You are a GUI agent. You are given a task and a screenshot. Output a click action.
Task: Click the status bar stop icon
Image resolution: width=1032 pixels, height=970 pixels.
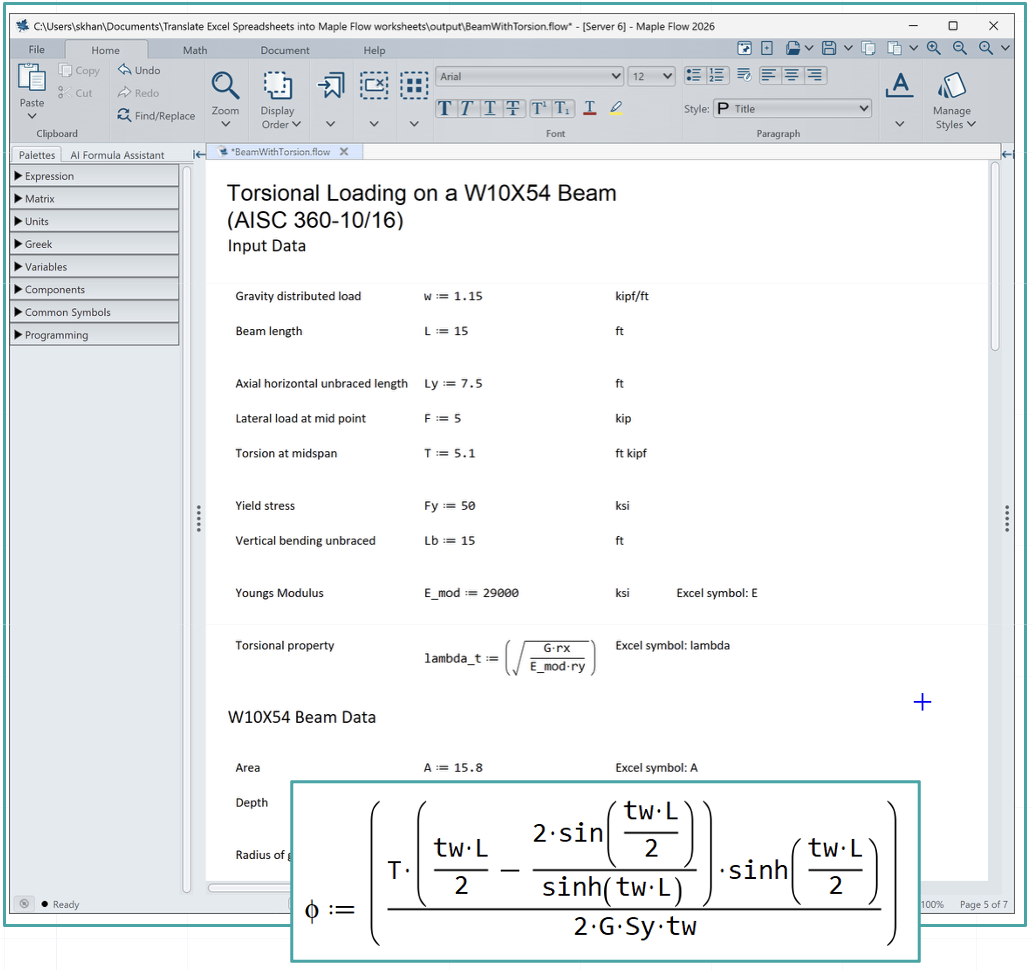click(x=24, y=904)
